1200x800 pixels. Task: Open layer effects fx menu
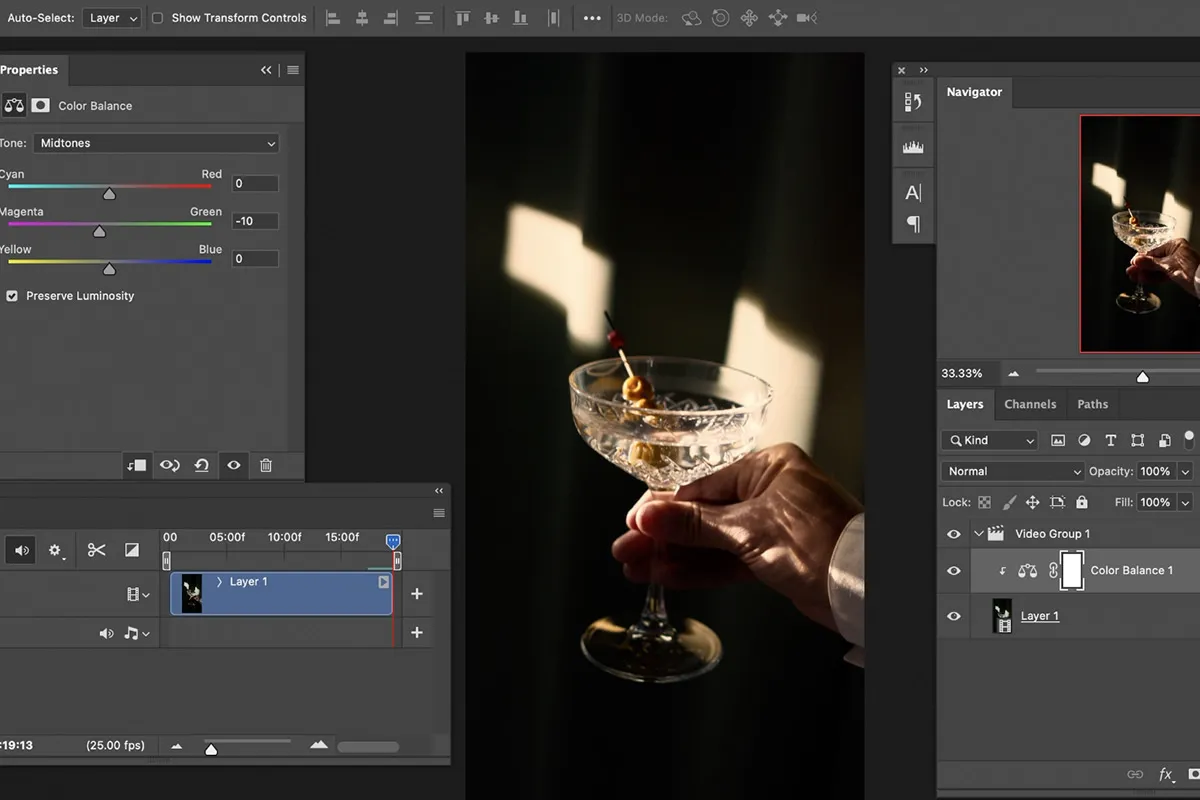point(1165,774)
